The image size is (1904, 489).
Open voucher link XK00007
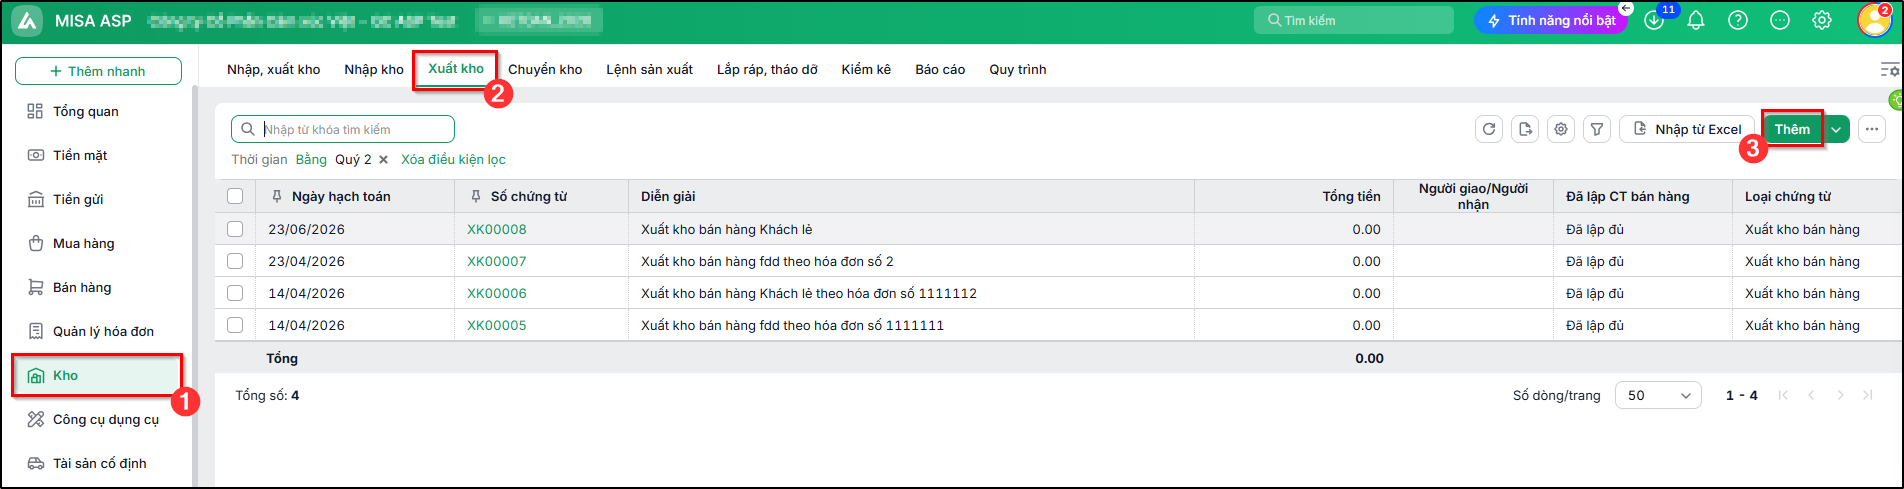(x=496, y=261)
